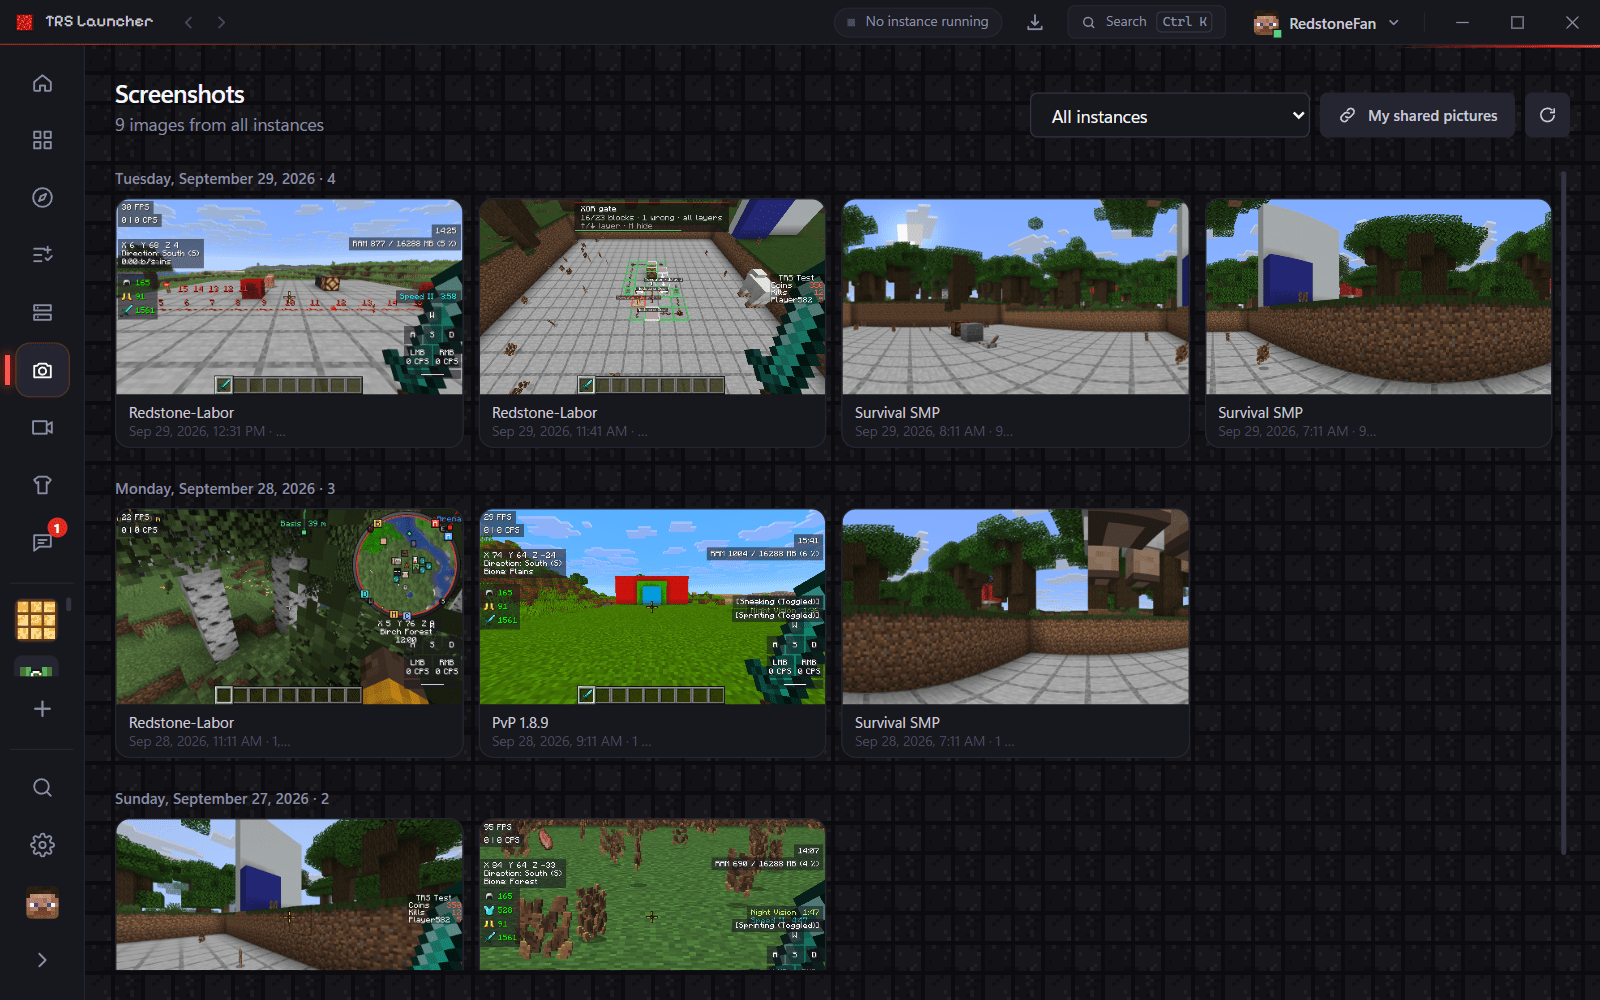Go forward with the right arrow
The image size is (1600, 1000).
pyautogui.click(x=221, y=22)
